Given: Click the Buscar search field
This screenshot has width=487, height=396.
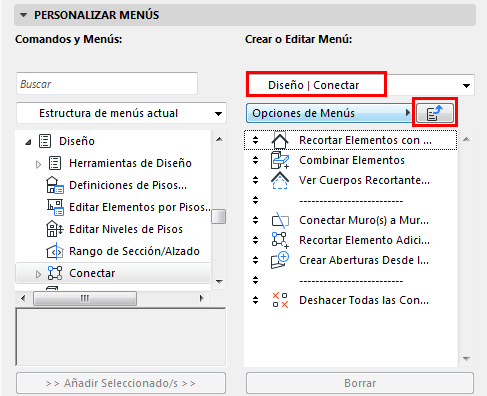Looking at the screenshot, I should [x=107, y=84].
